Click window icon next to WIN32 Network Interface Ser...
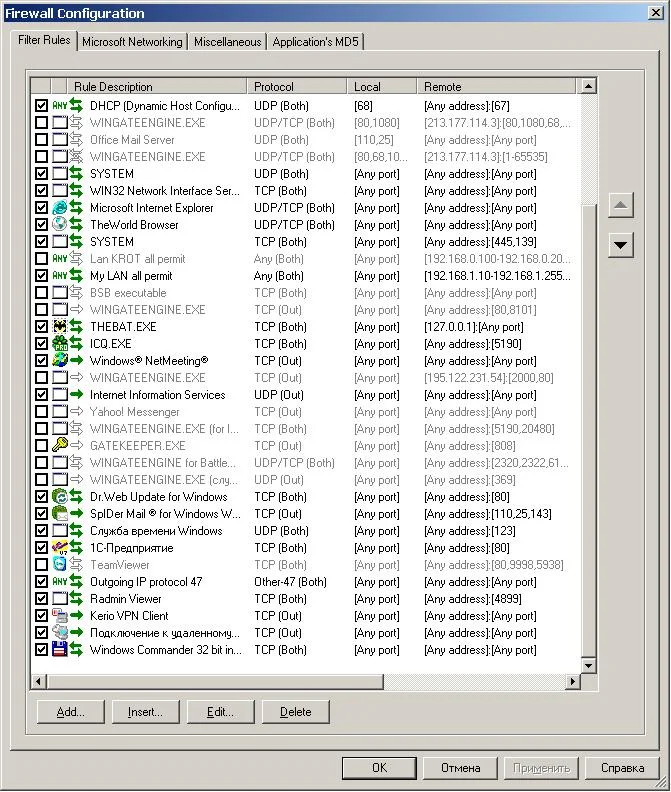 [x=60, y=190]
